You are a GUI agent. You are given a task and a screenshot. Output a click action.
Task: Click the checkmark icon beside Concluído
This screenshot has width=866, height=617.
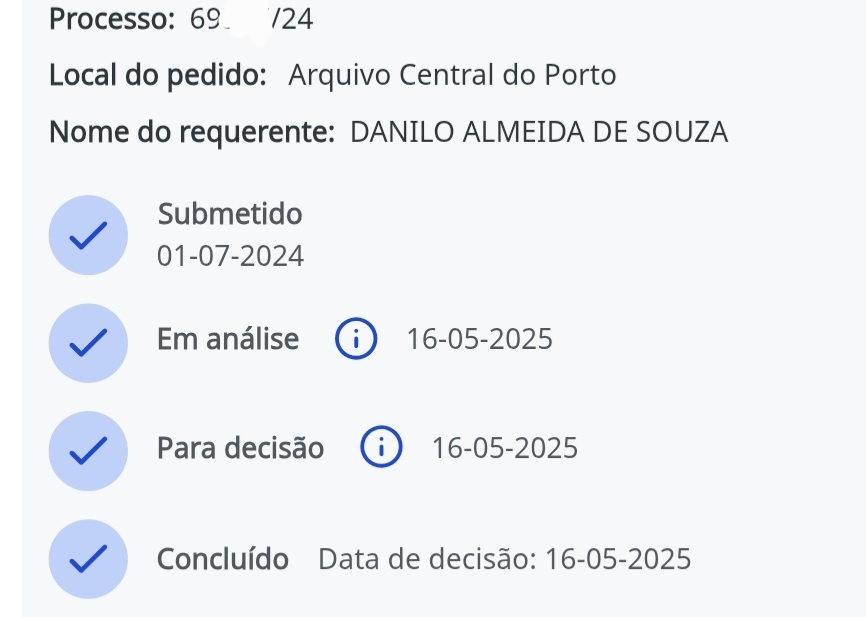[x=88, y=559]
